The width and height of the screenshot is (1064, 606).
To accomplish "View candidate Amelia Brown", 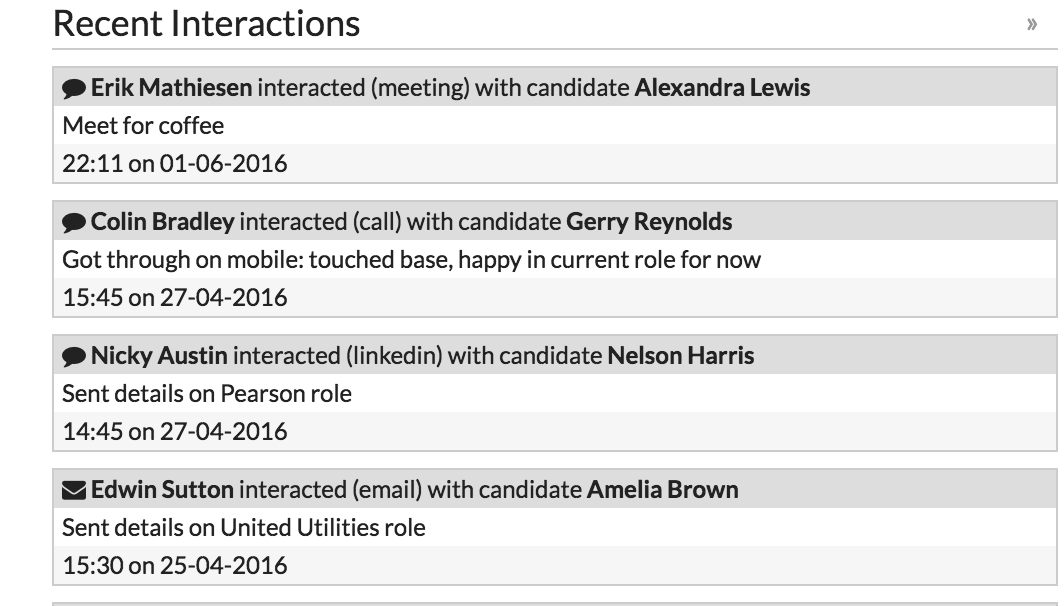I will [662, 489].
